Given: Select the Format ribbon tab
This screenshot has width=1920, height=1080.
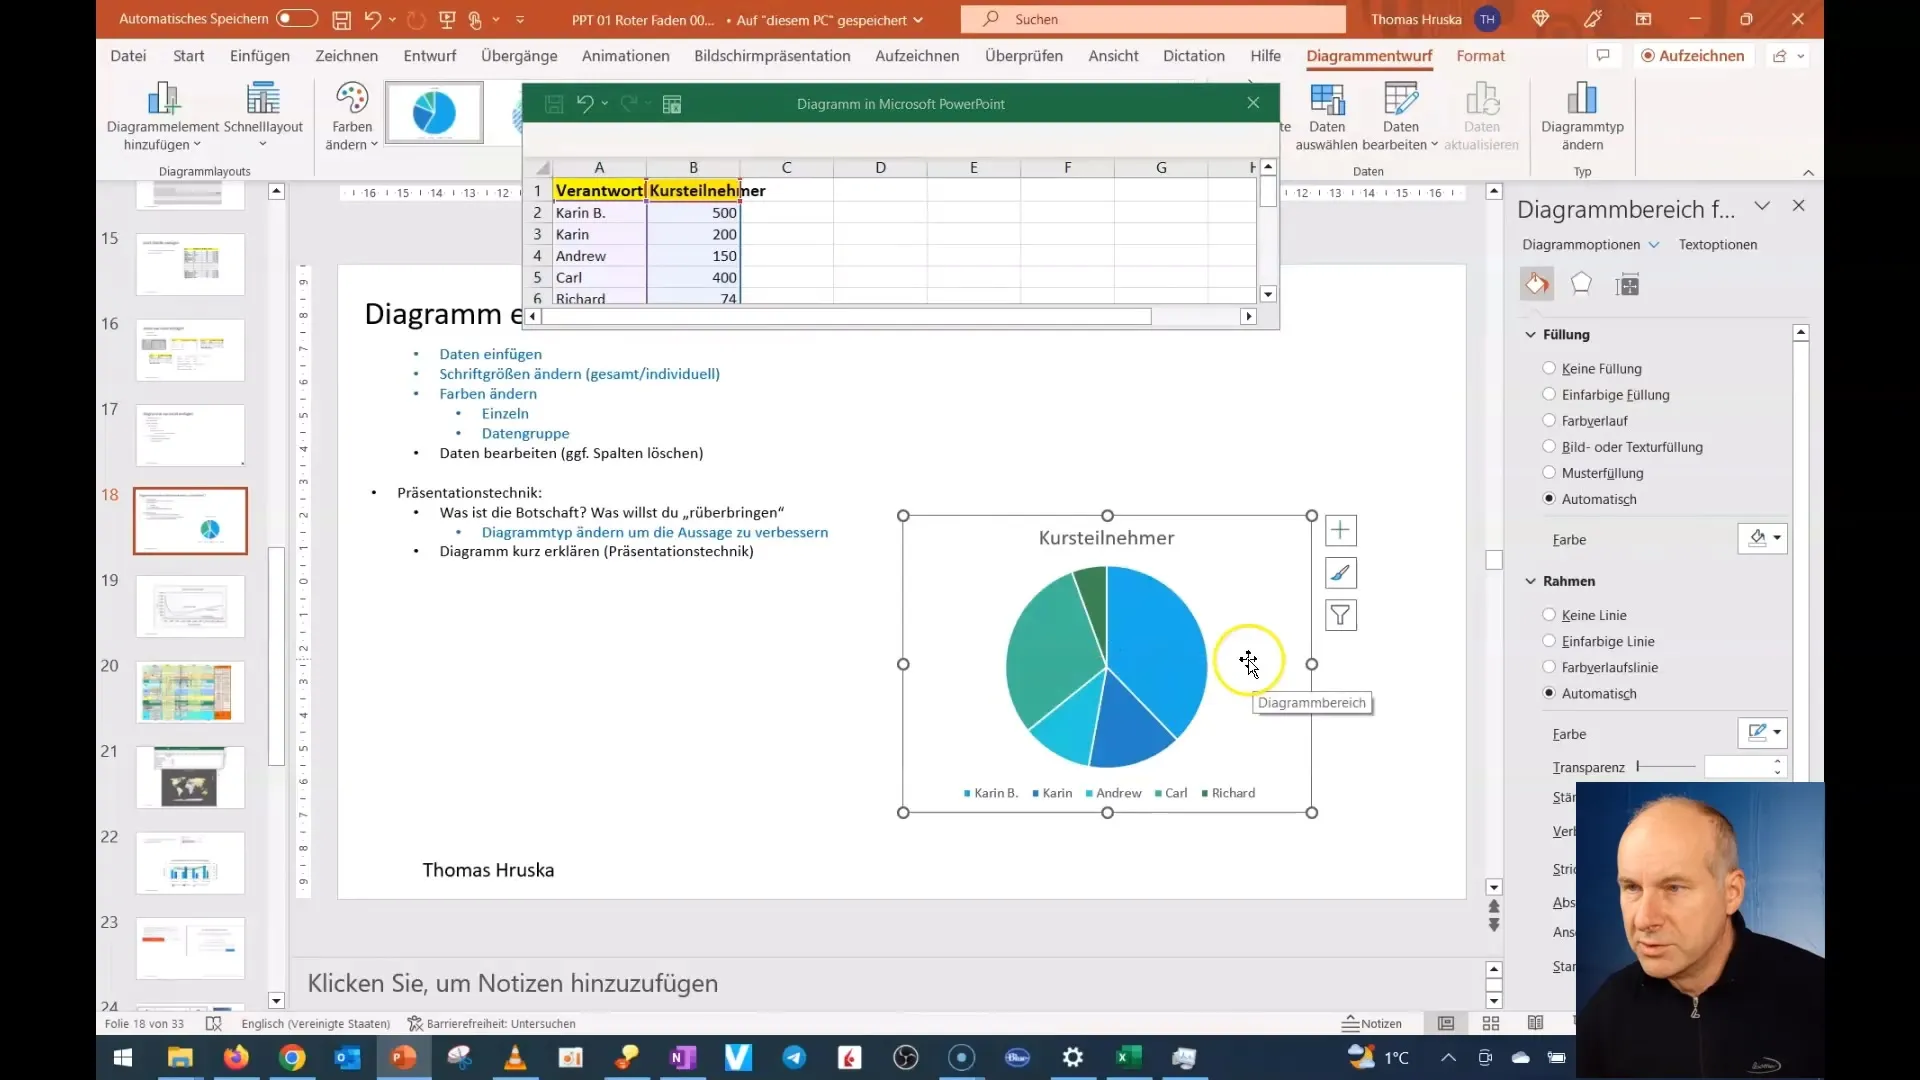Looking at the screenshot, I should [1482, 55].
